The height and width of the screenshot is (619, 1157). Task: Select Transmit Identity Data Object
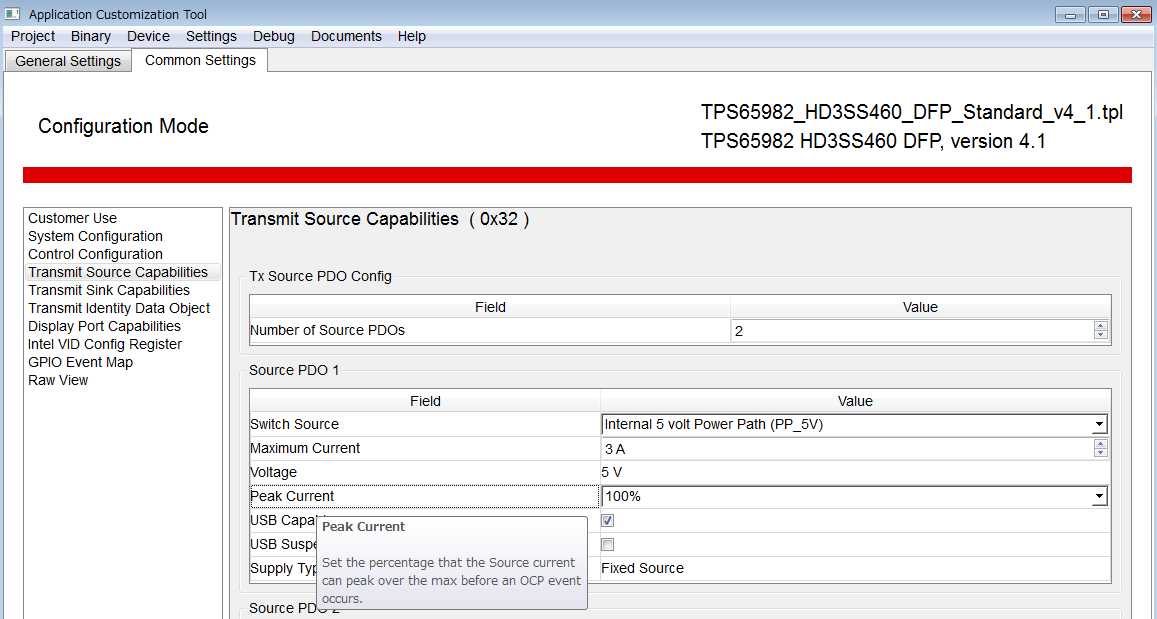click(119, 308)
